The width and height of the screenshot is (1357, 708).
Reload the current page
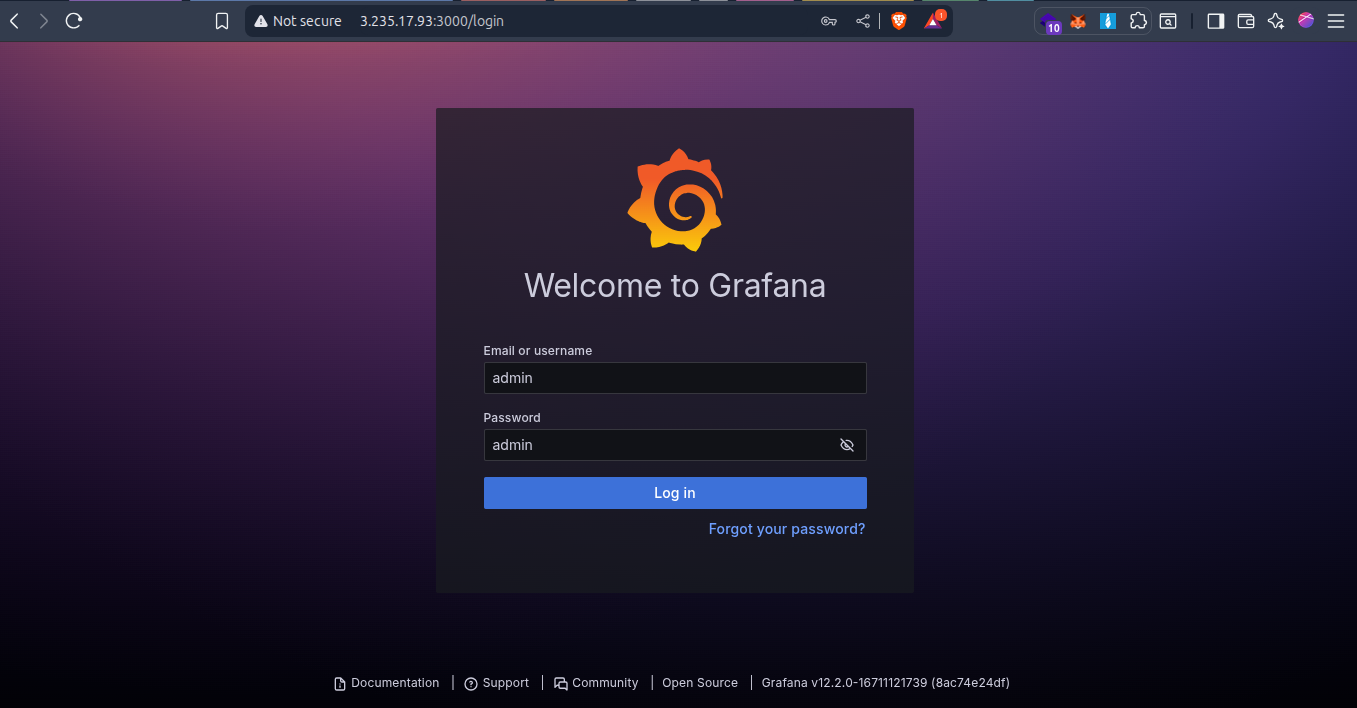[73, 21]
